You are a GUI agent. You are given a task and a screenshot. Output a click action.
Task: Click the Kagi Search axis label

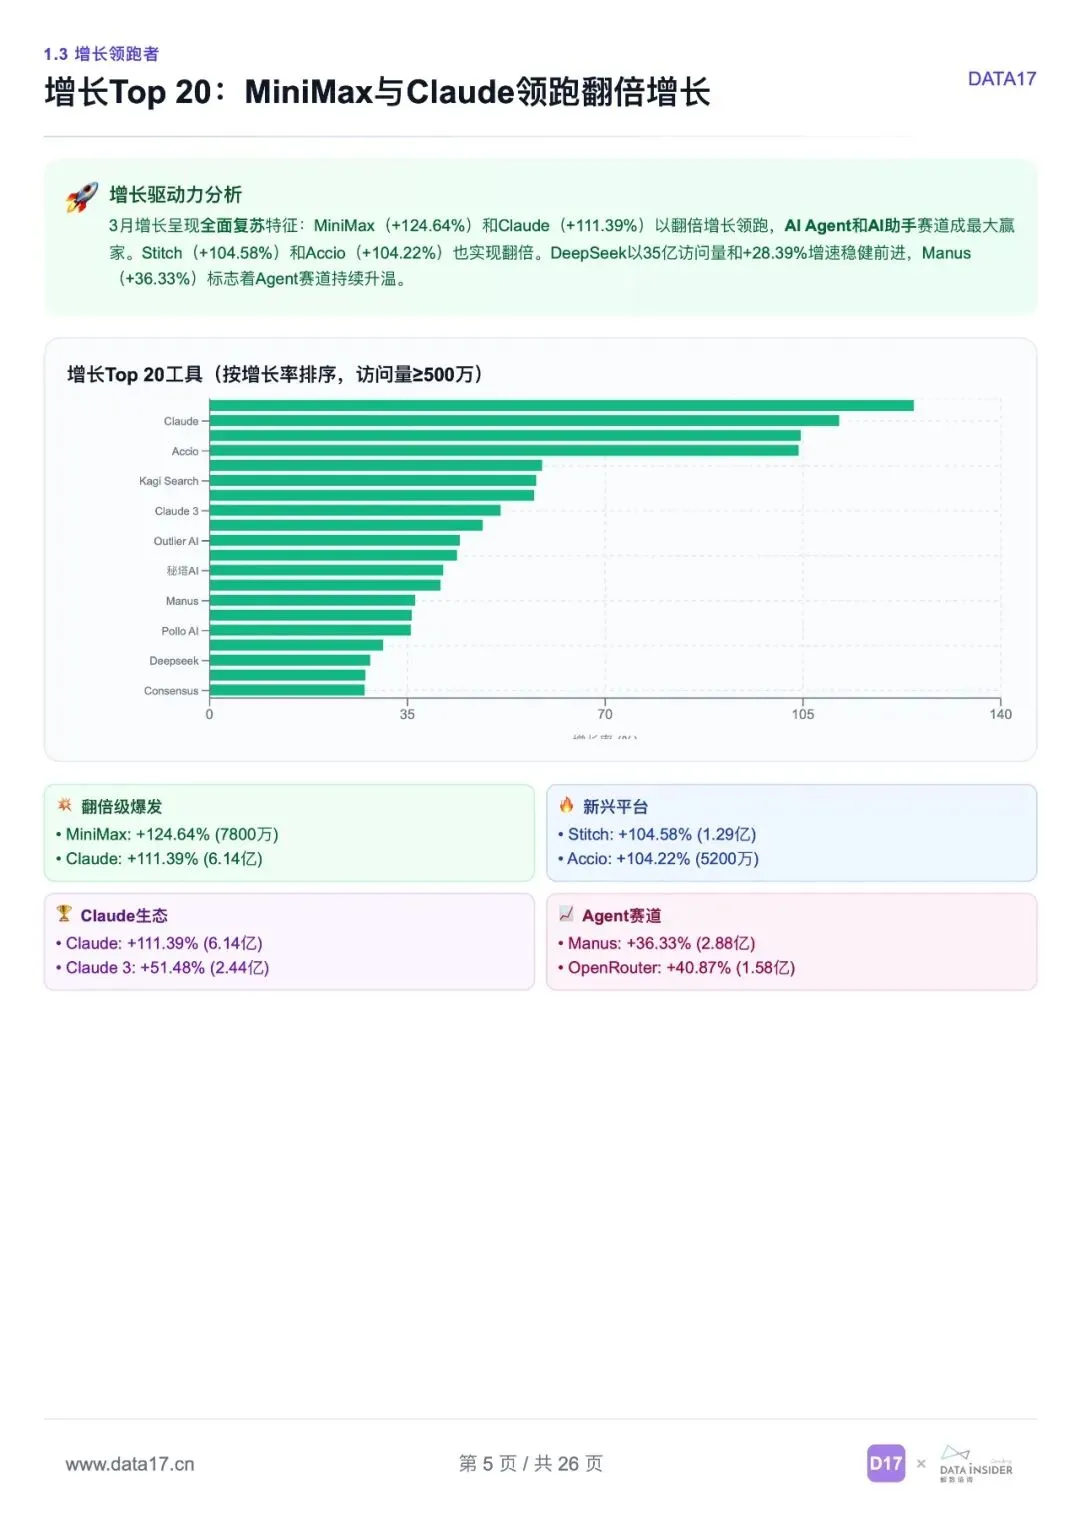pyautogui.click(x=169, y=481)
